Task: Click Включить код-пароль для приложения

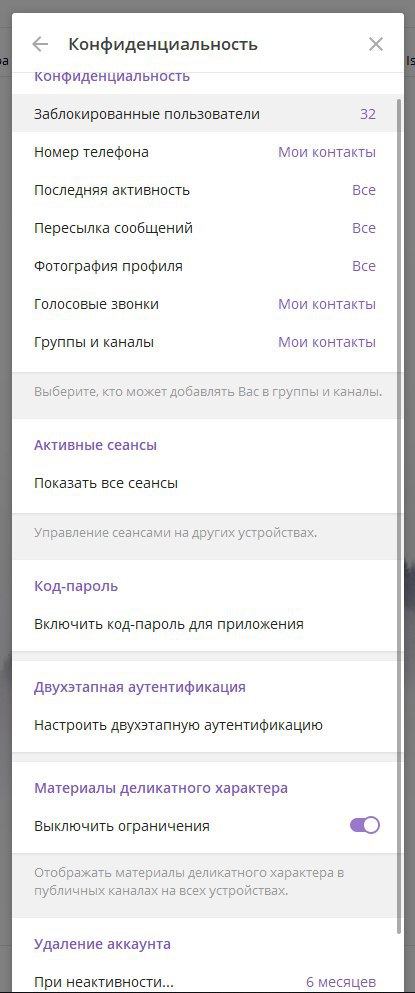Action: 207,624
